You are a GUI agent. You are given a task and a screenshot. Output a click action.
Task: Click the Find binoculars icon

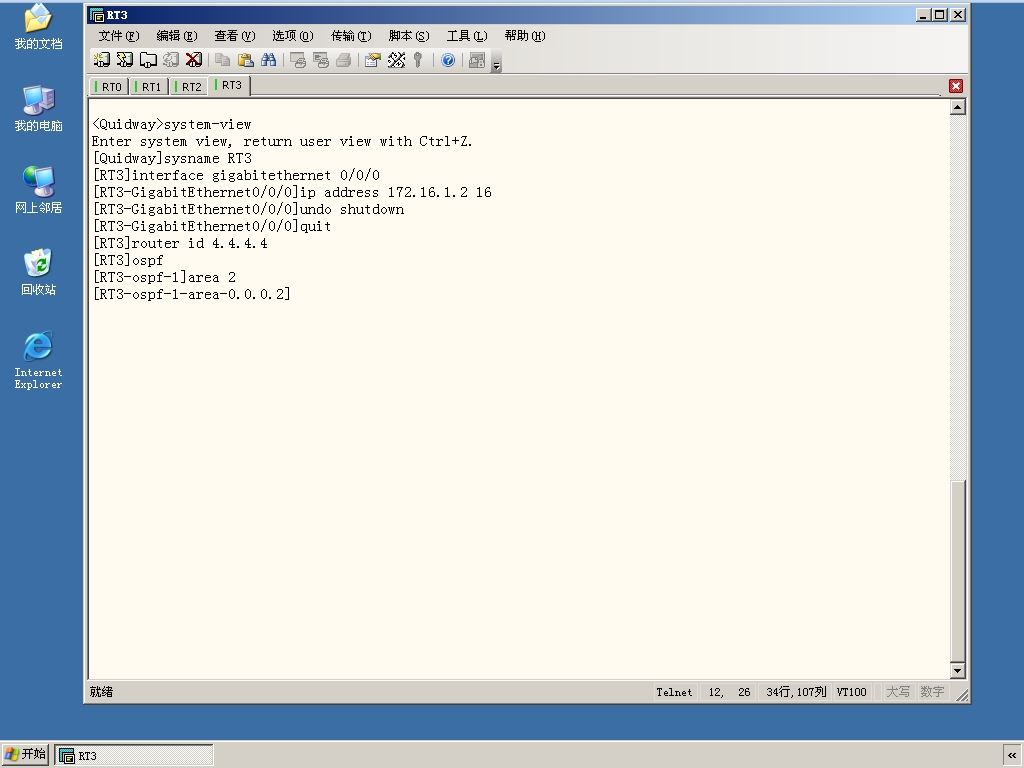[268, 60]
